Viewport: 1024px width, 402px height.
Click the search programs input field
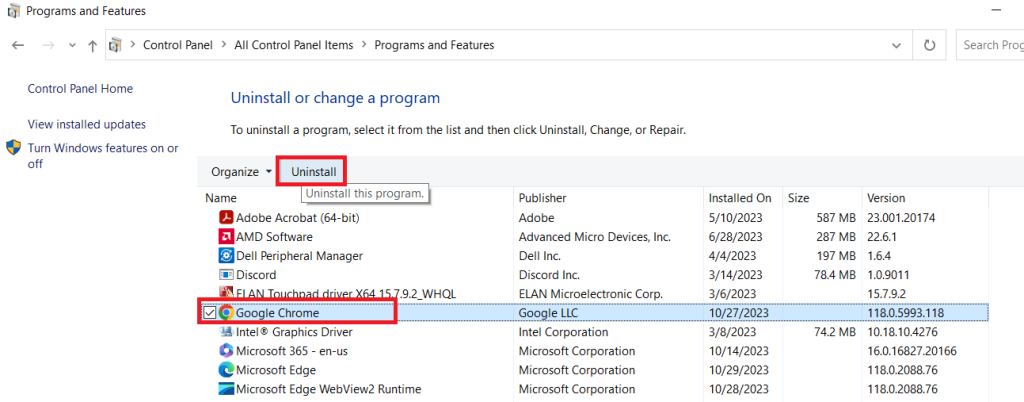[989, 45]
